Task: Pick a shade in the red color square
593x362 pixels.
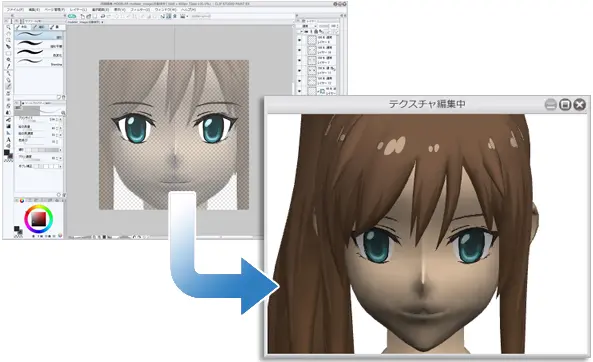Action: 39,219
